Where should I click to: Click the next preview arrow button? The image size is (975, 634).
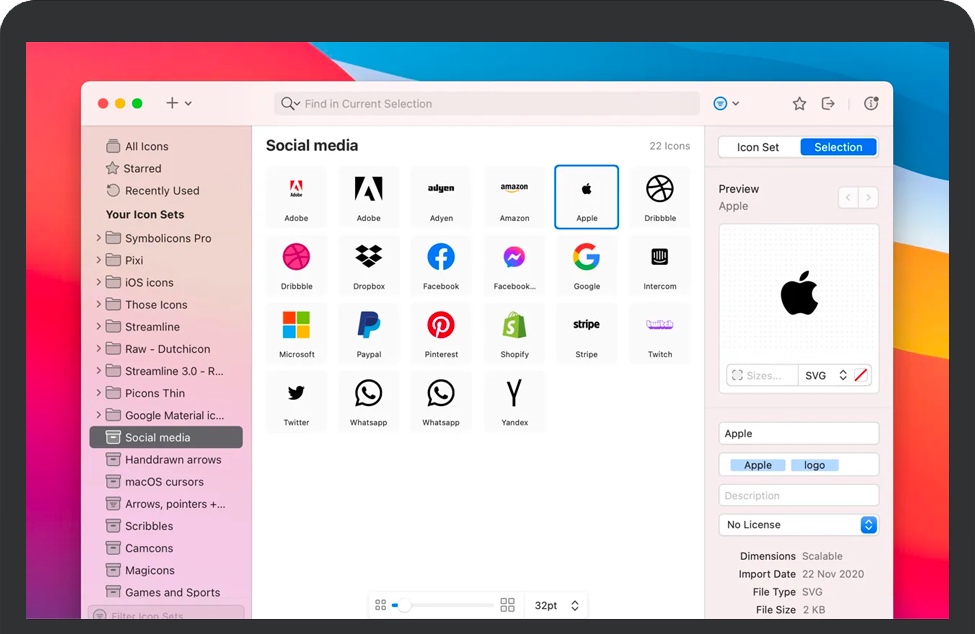pos(868,198)
